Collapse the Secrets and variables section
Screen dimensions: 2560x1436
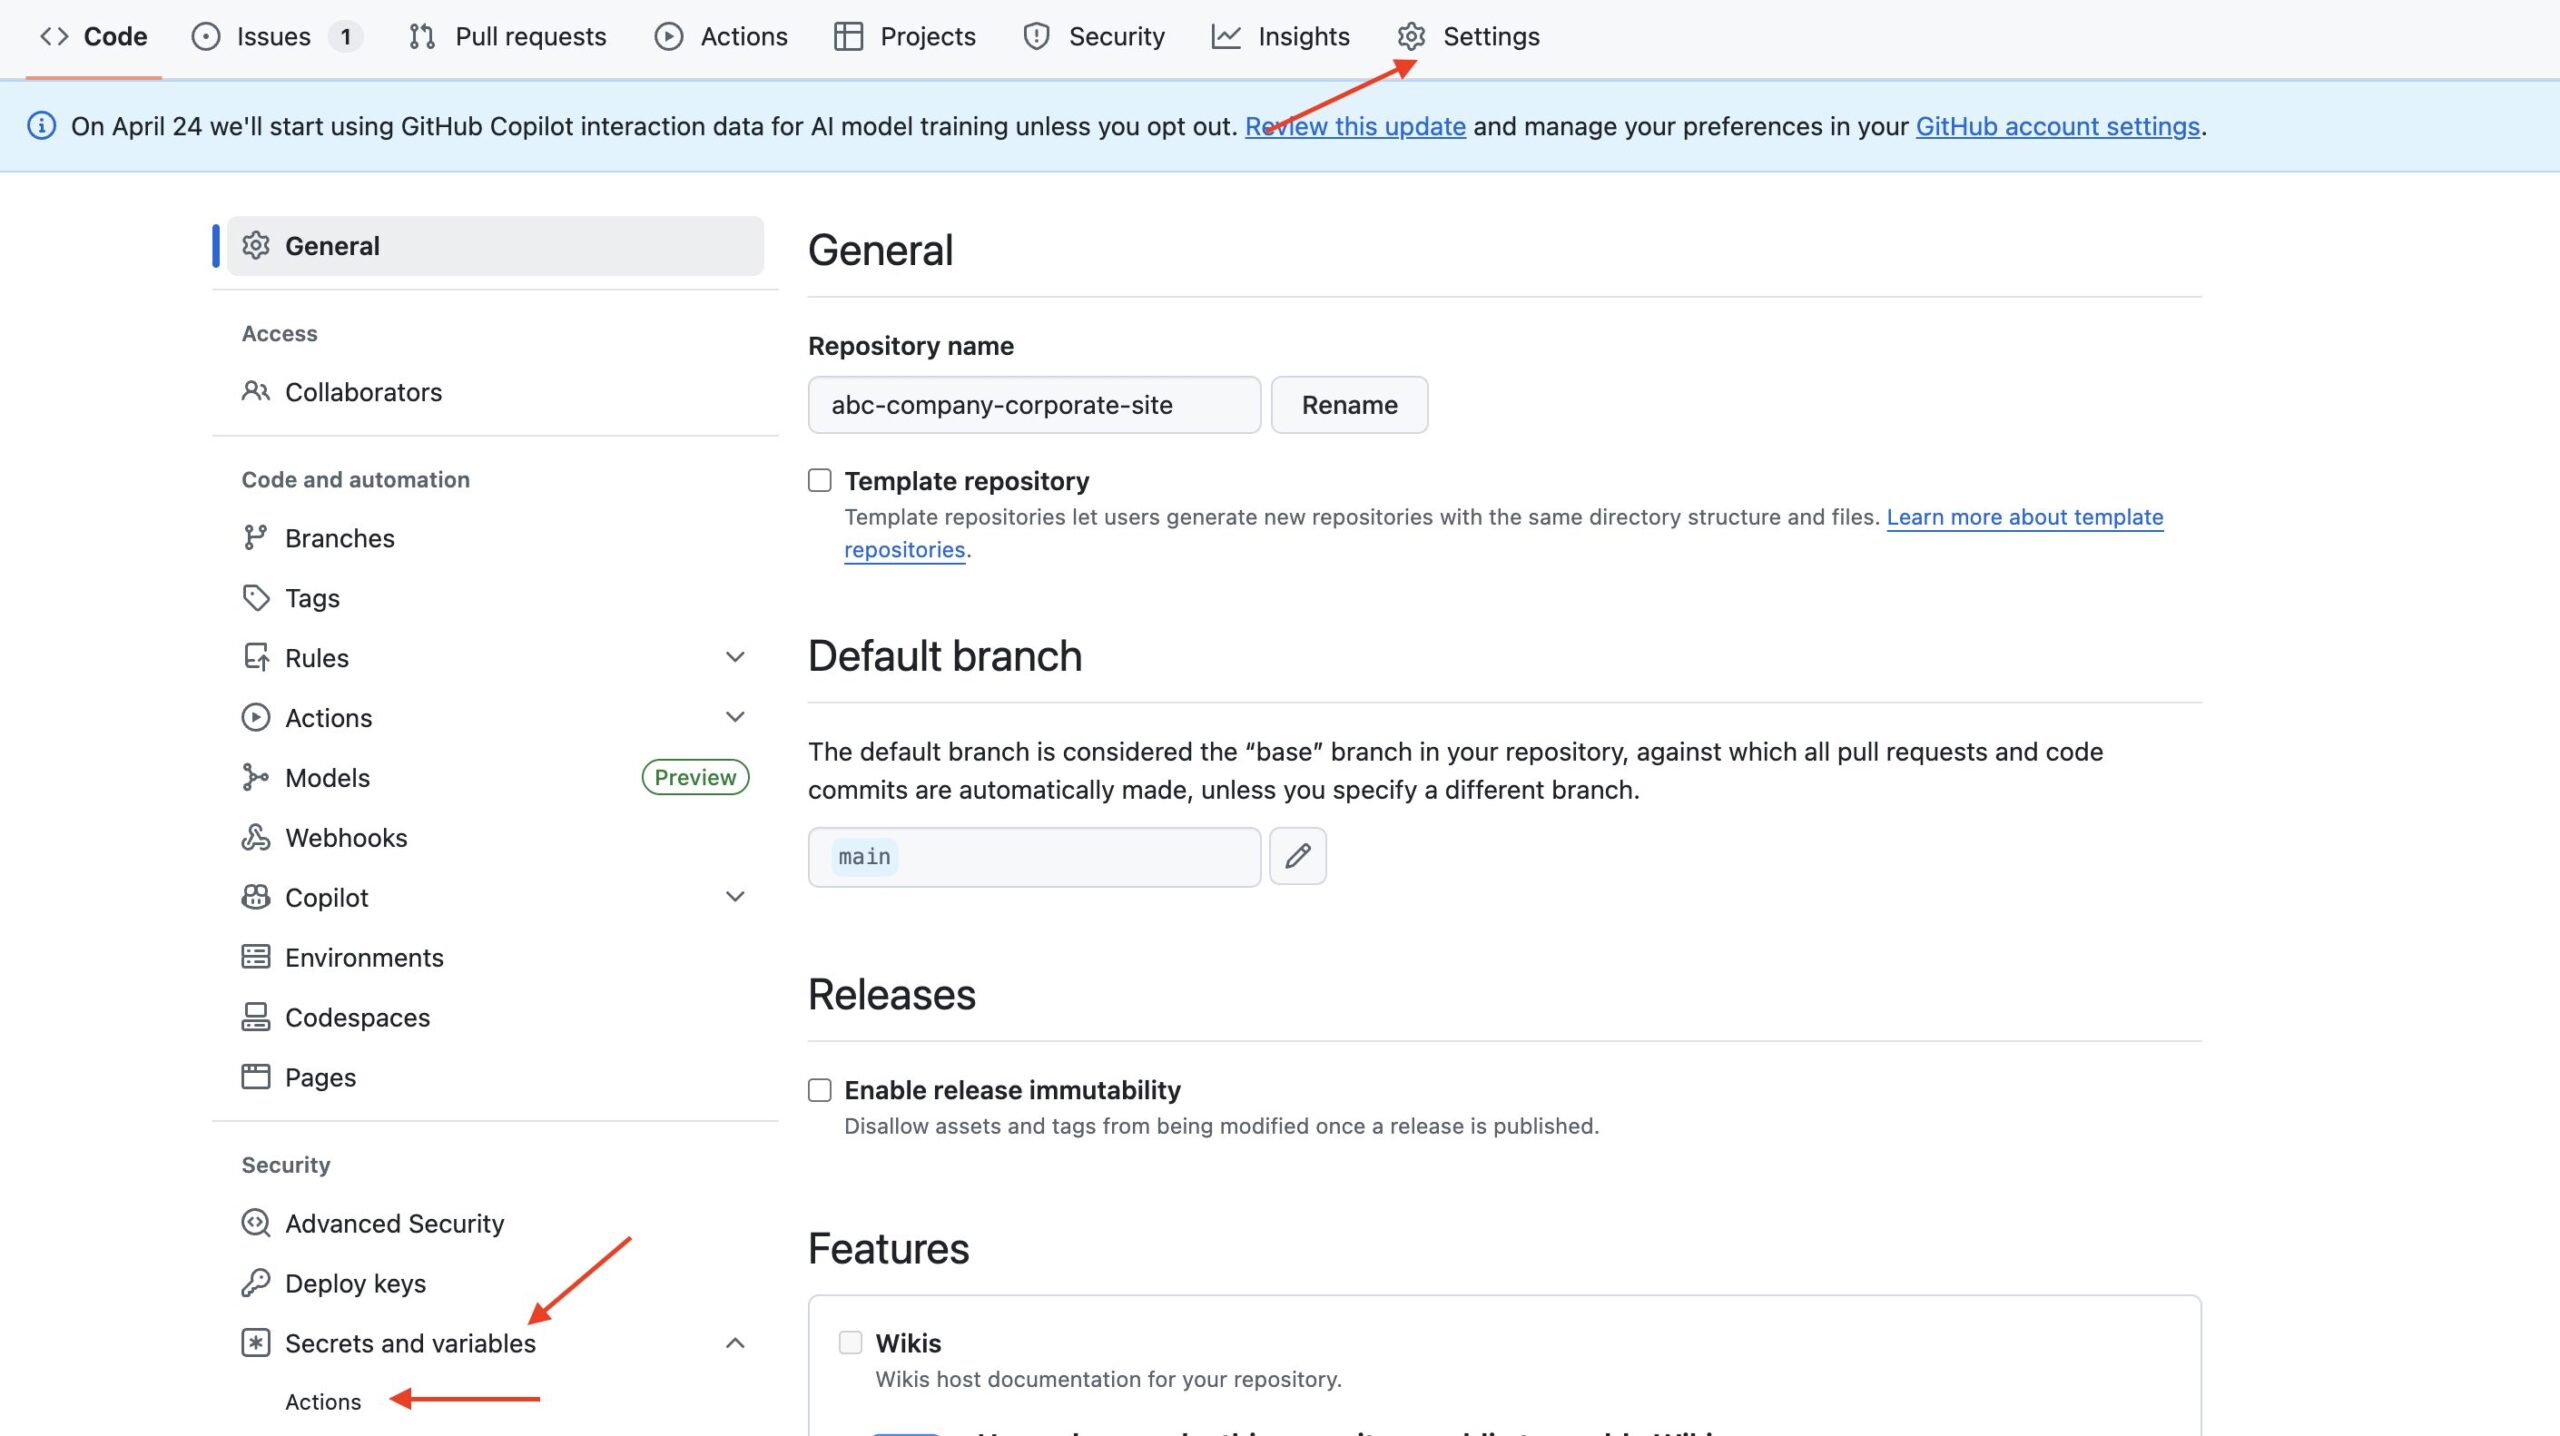tap(735, 1343)
